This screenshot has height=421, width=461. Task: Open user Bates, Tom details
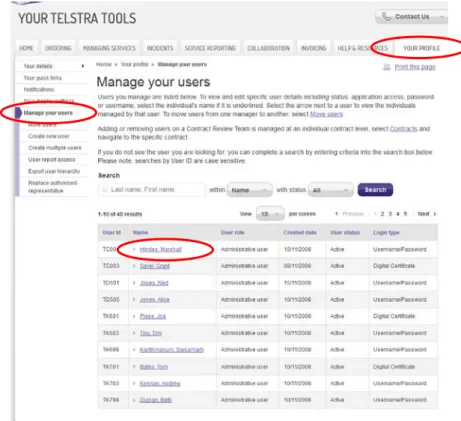(x=154, y=367)
